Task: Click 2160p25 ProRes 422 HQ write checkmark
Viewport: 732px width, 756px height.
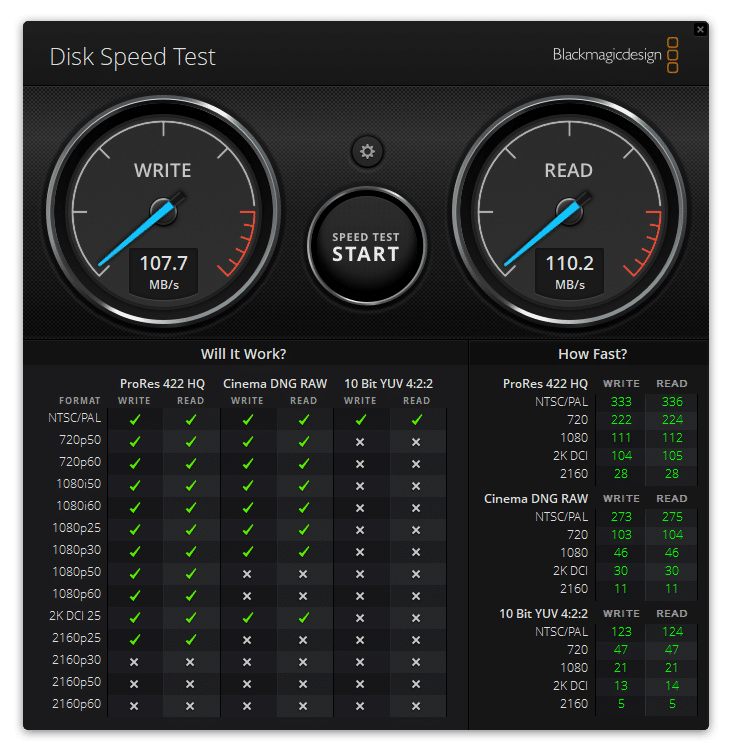Action: coord(135,639)
